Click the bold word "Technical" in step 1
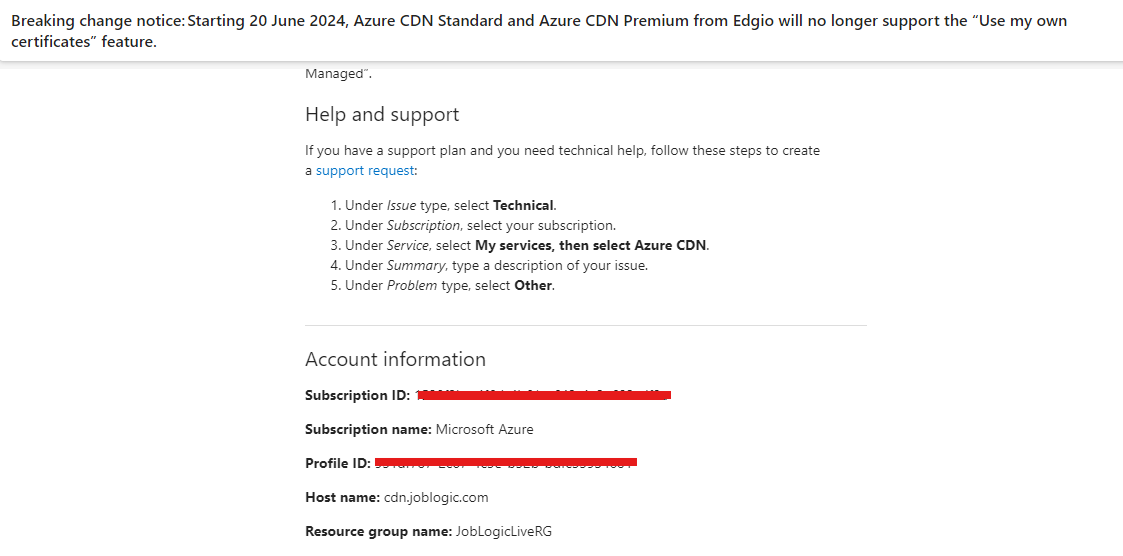The image size is (1123, 556). point(523,205)
